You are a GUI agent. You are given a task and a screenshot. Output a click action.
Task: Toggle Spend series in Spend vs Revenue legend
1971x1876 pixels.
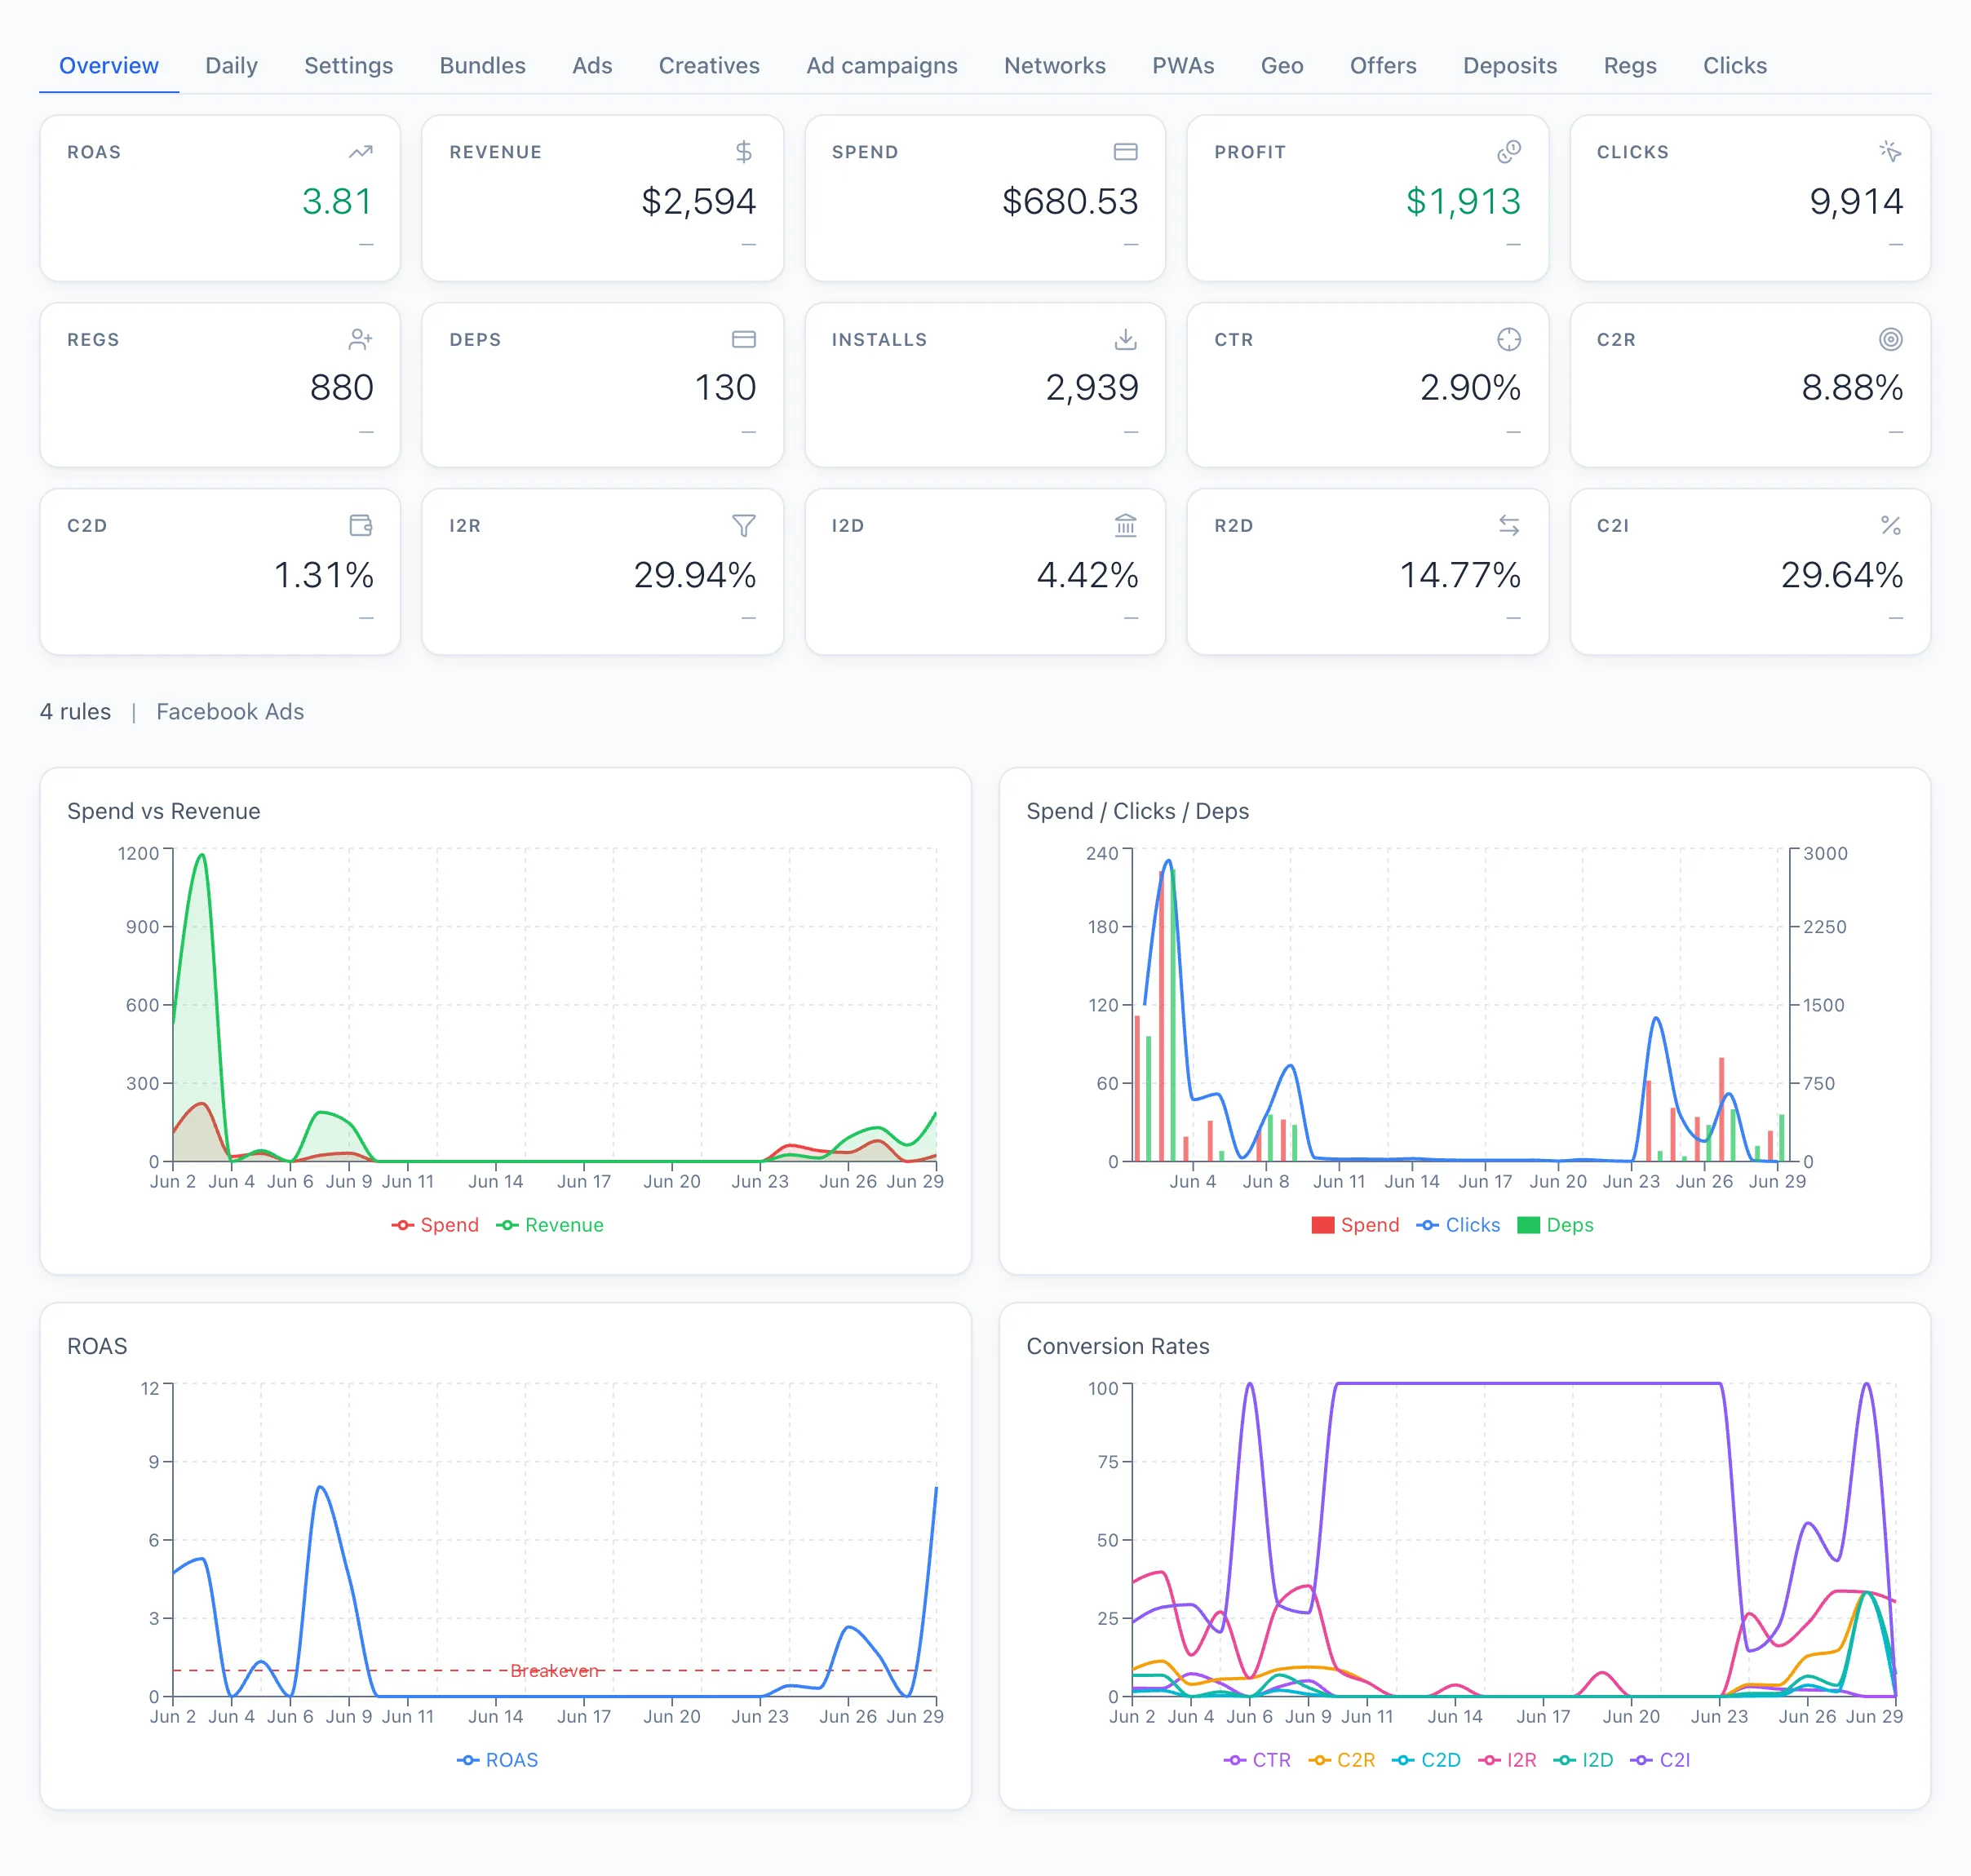[435, 1225]
